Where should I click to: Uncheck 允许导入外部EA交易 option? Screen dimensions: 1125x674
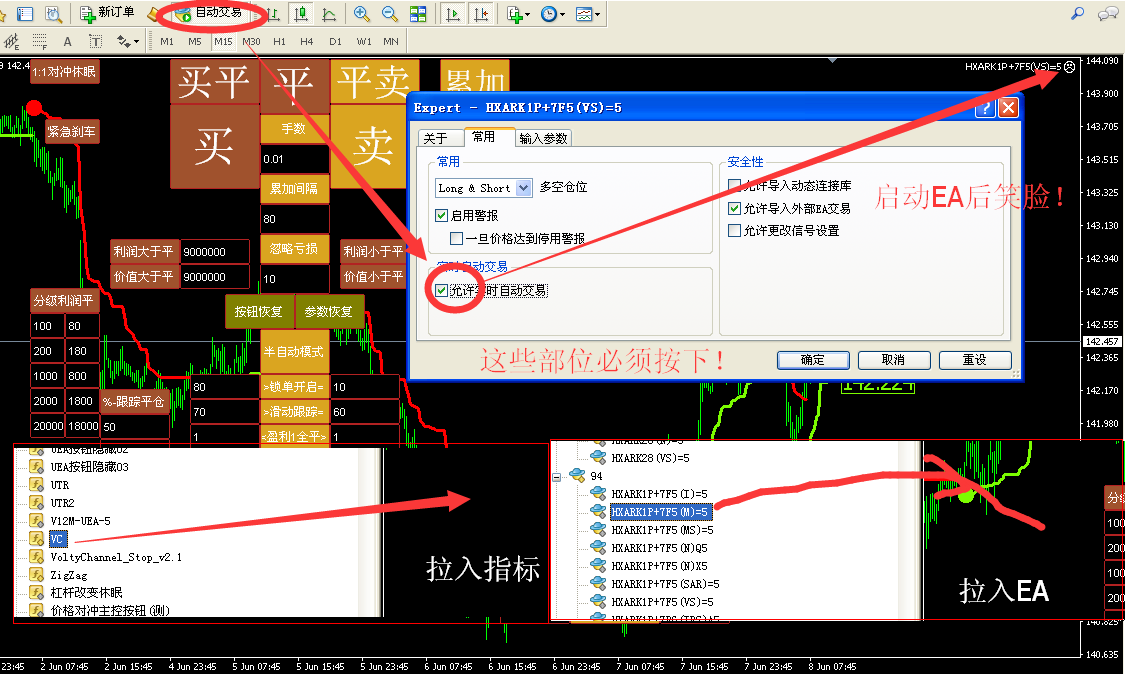(x=735, y=209)
